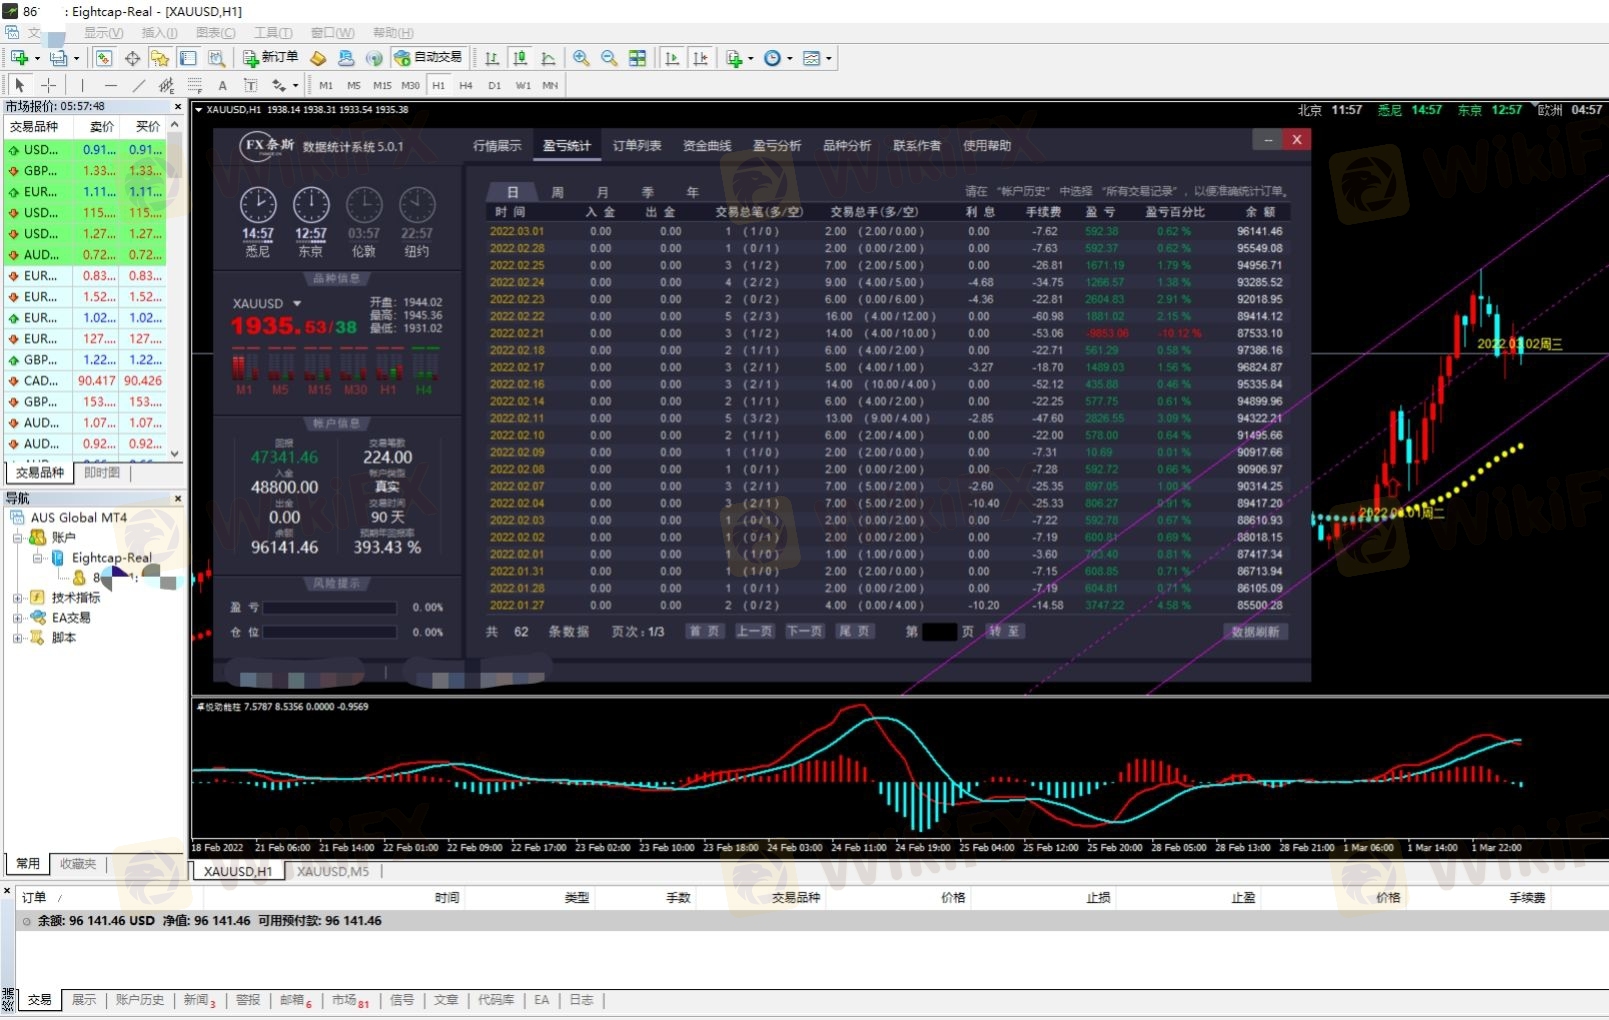Open the XAUUSD symbol dropdown arrow
This screenshot has width=1609, height=1020.
[297, 304]
